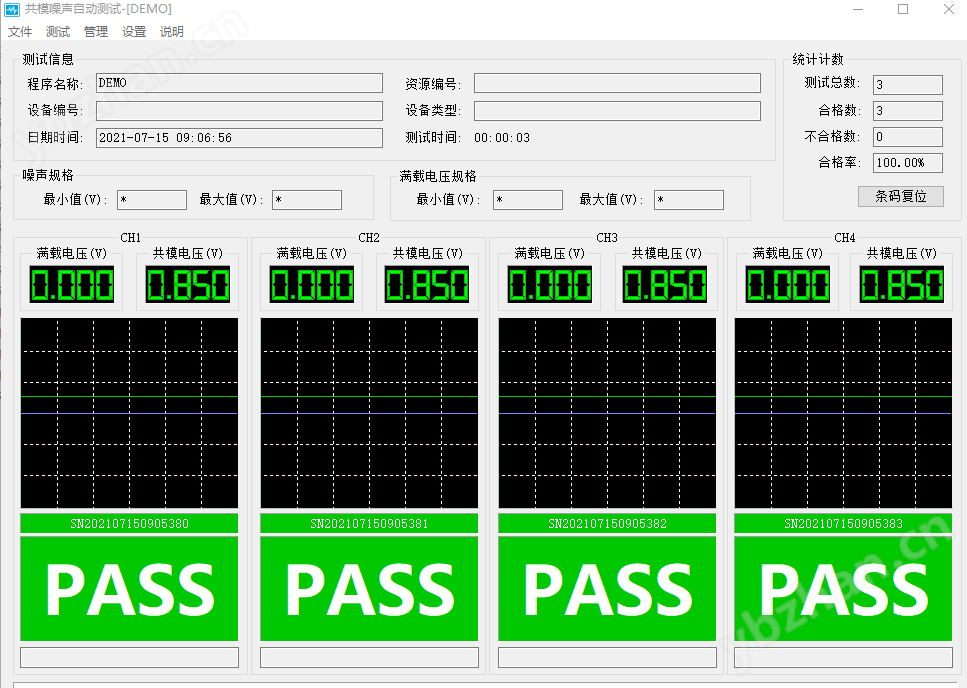Click CH4 共模电压 0.850 display

click(x=901, y=285)
